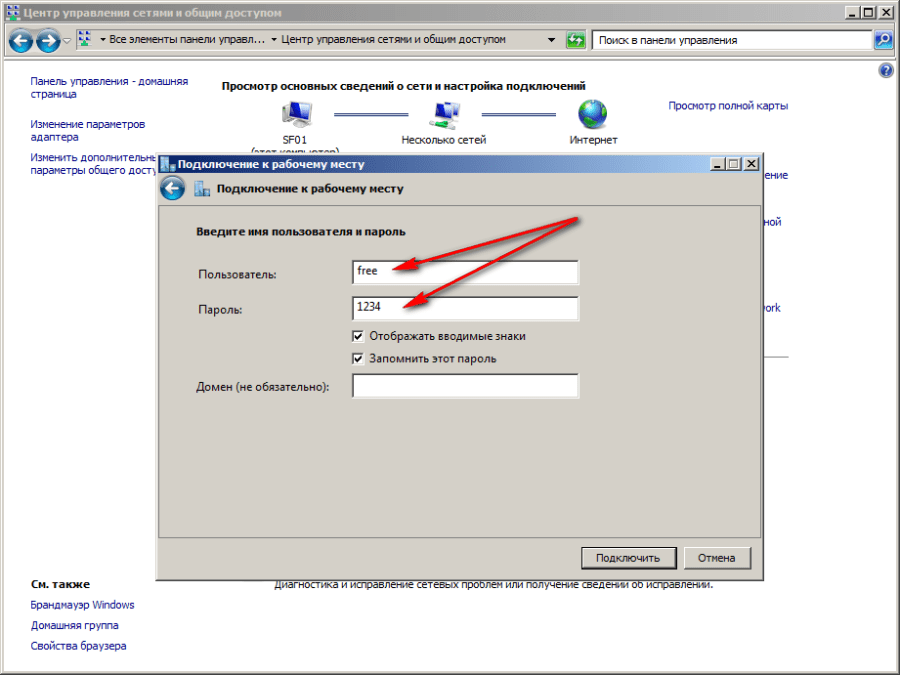The image size is (900, 675).
Task: Click the Explorer back navigation arrow
Action: click(21, 41)
